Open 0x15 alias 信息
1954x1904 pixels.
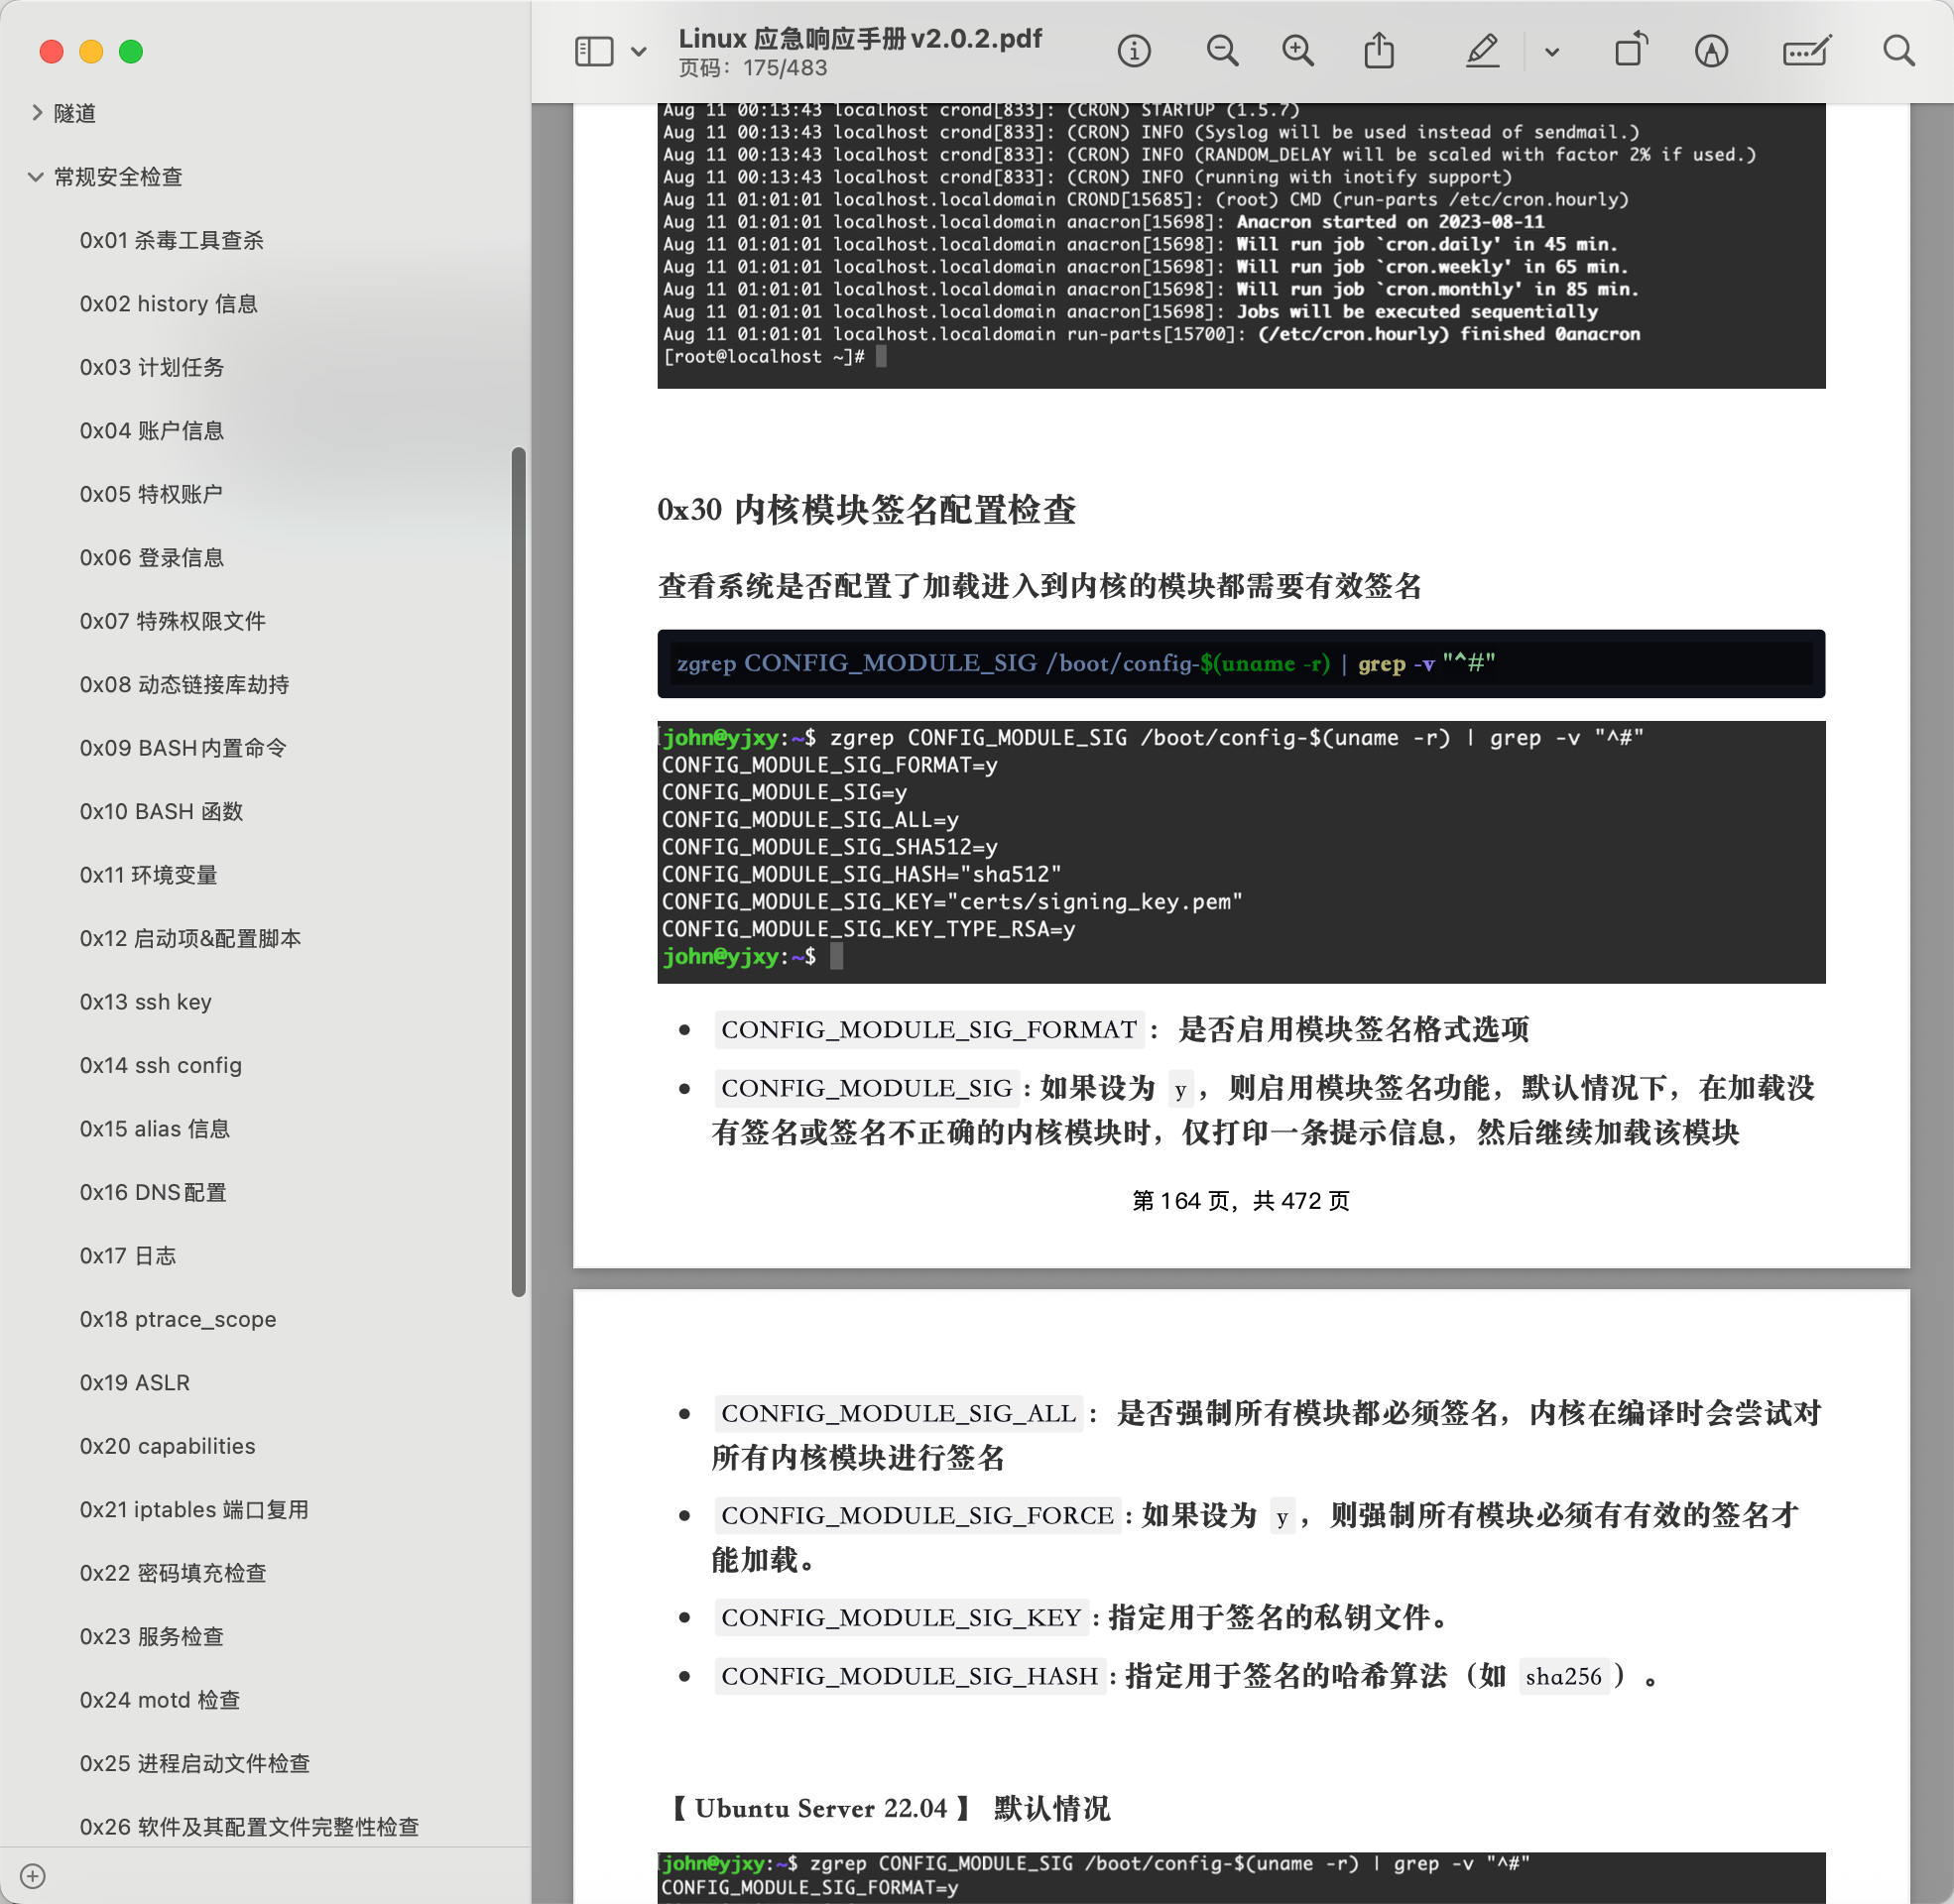coord(155,1129)
